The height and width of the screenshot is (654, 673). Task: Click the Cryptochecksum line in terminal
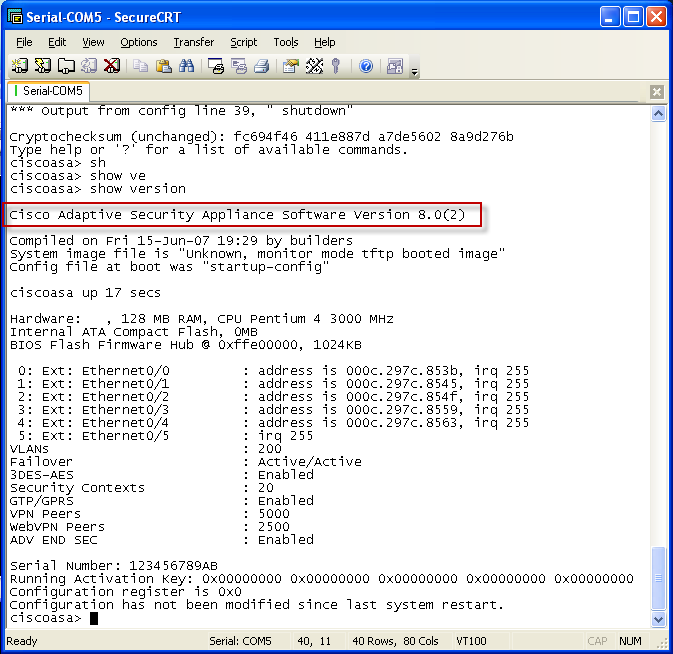pos(261,136)
